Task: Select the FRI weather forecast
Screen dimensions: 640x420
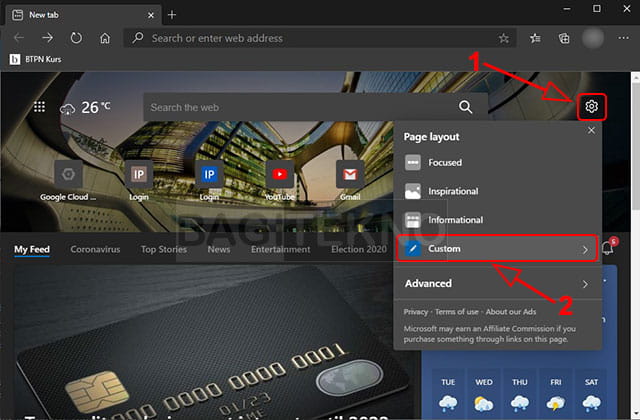Action: tap(556, 394)
